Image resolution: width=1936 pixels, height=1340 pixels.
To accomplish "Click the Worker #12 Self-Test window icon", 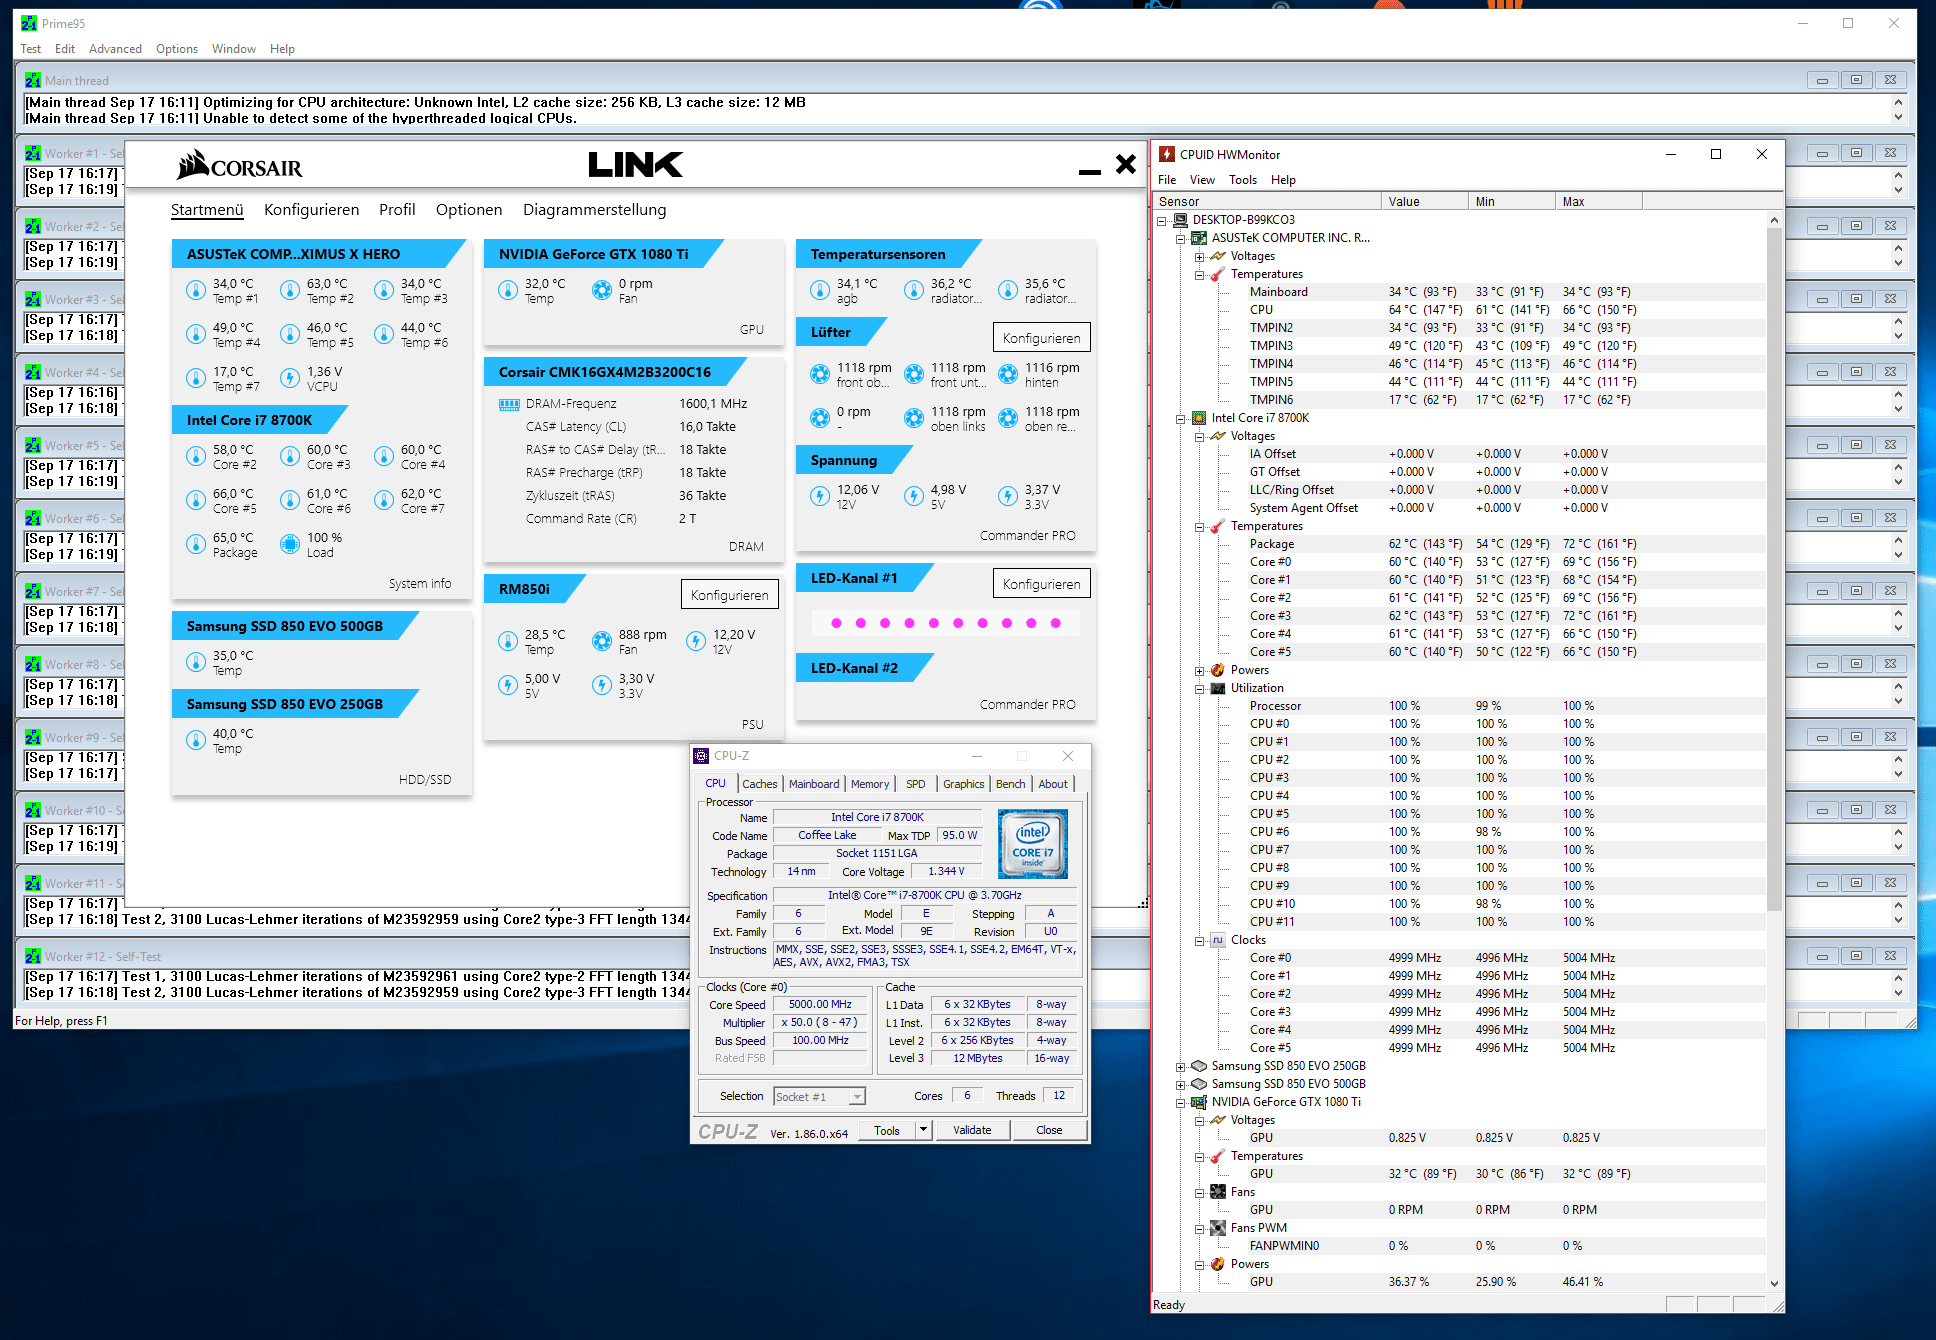I will coord(33,956).
